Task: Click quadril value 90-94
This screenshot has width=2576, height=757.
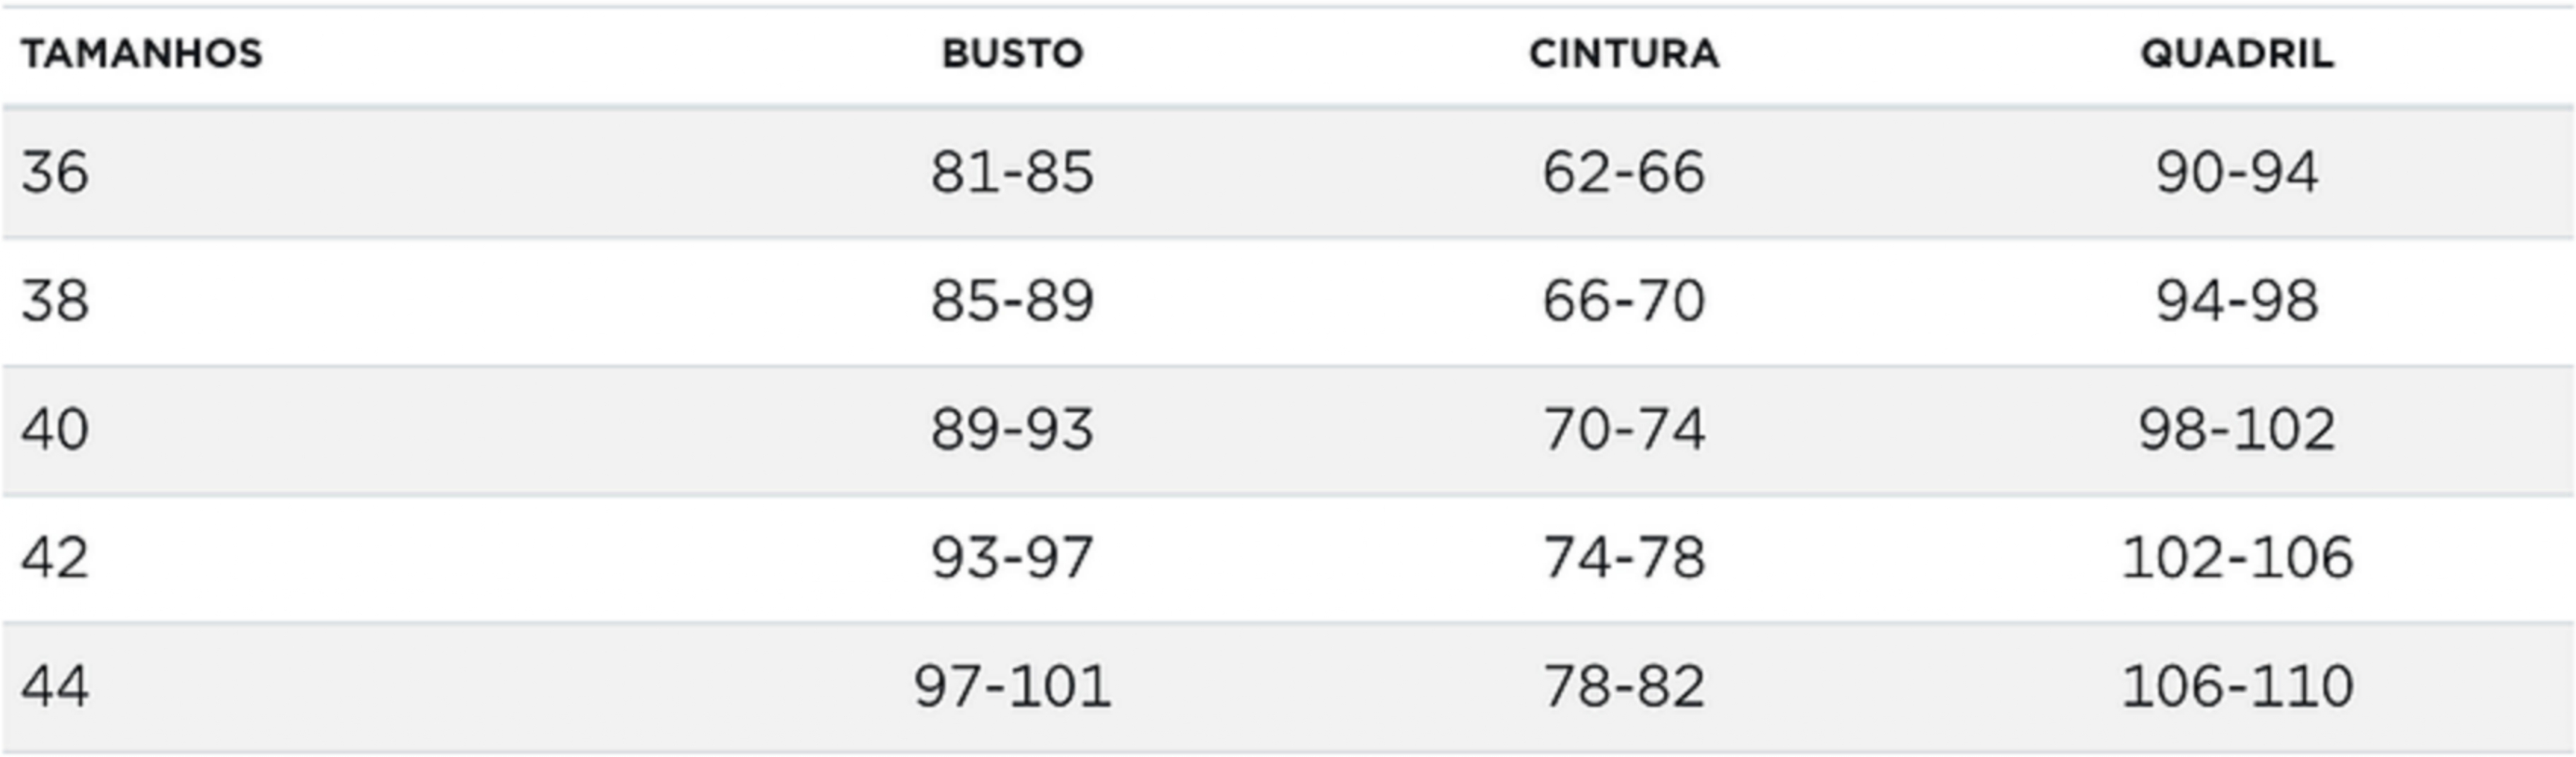Action: pos(2237,172)
